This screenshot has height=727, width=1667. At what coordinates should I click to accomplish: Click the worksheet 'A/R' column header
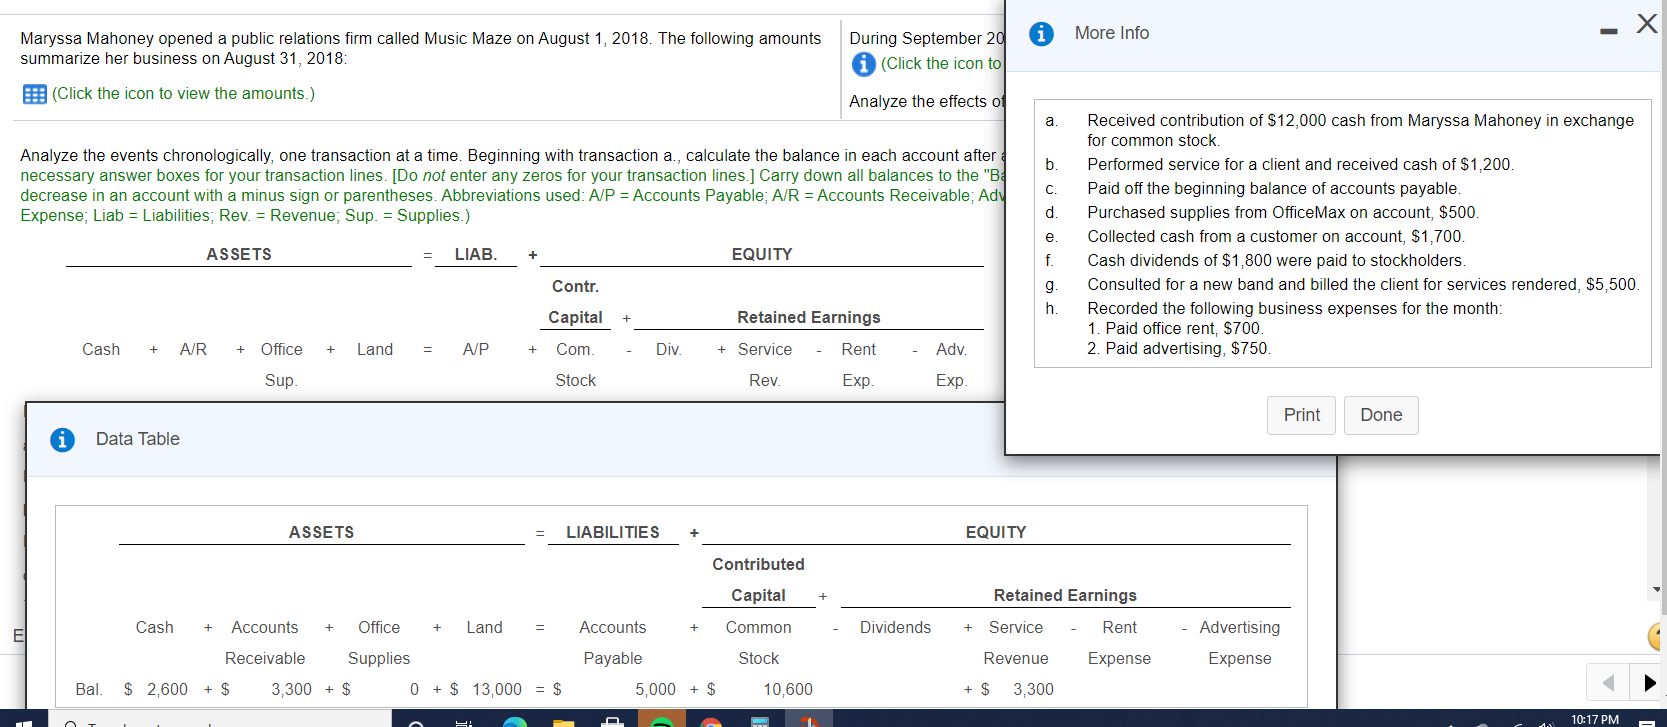pyautogui.click(x=193, y=349)
